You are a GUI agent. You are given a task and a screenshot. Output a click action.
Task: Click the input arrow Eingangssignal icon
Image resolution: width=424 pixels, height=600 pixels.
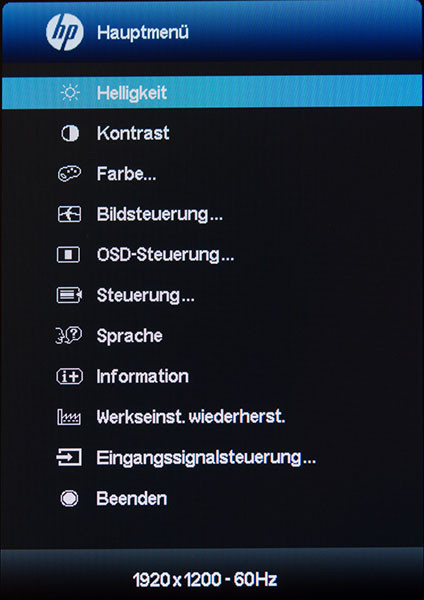[69, 458]
